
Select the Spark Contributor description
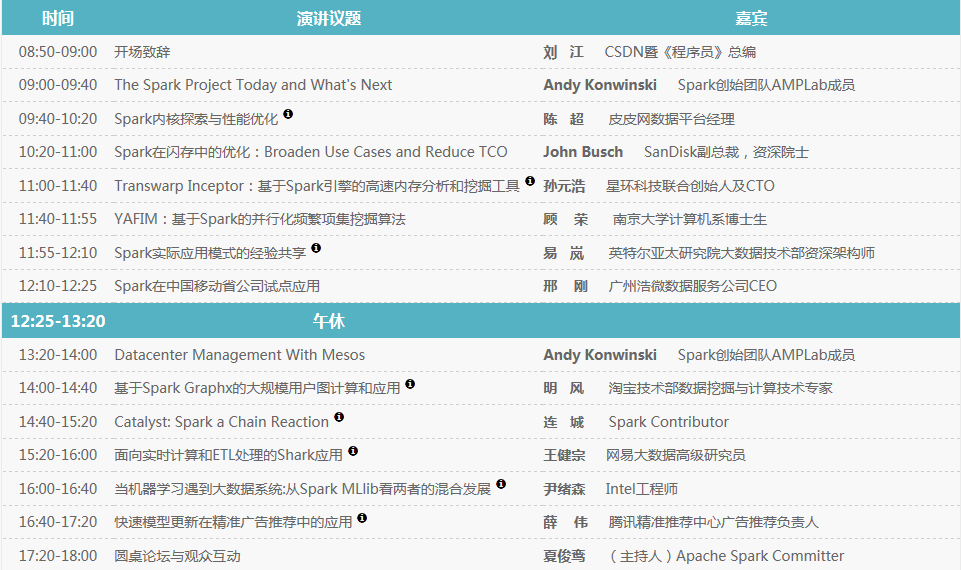point(669,422)
